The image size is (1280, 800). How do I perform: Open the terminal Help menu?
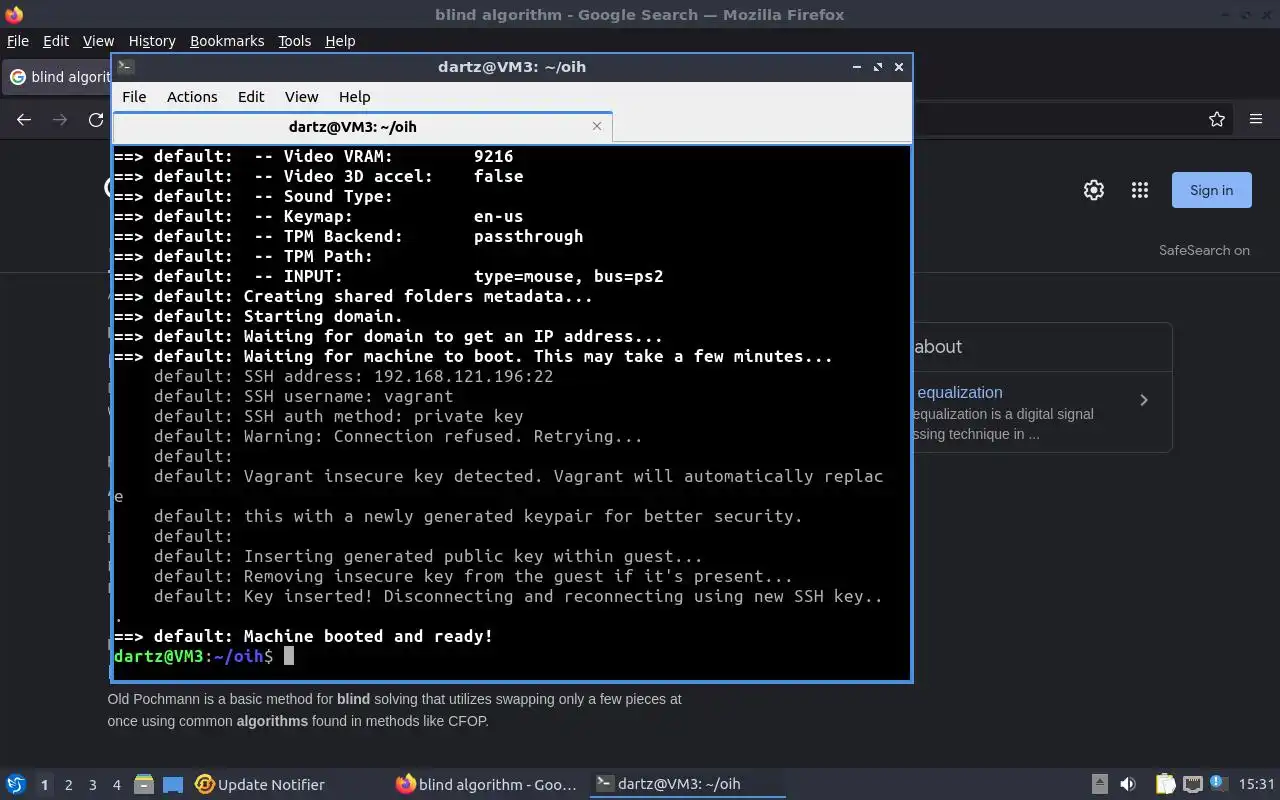pos(354,97)
